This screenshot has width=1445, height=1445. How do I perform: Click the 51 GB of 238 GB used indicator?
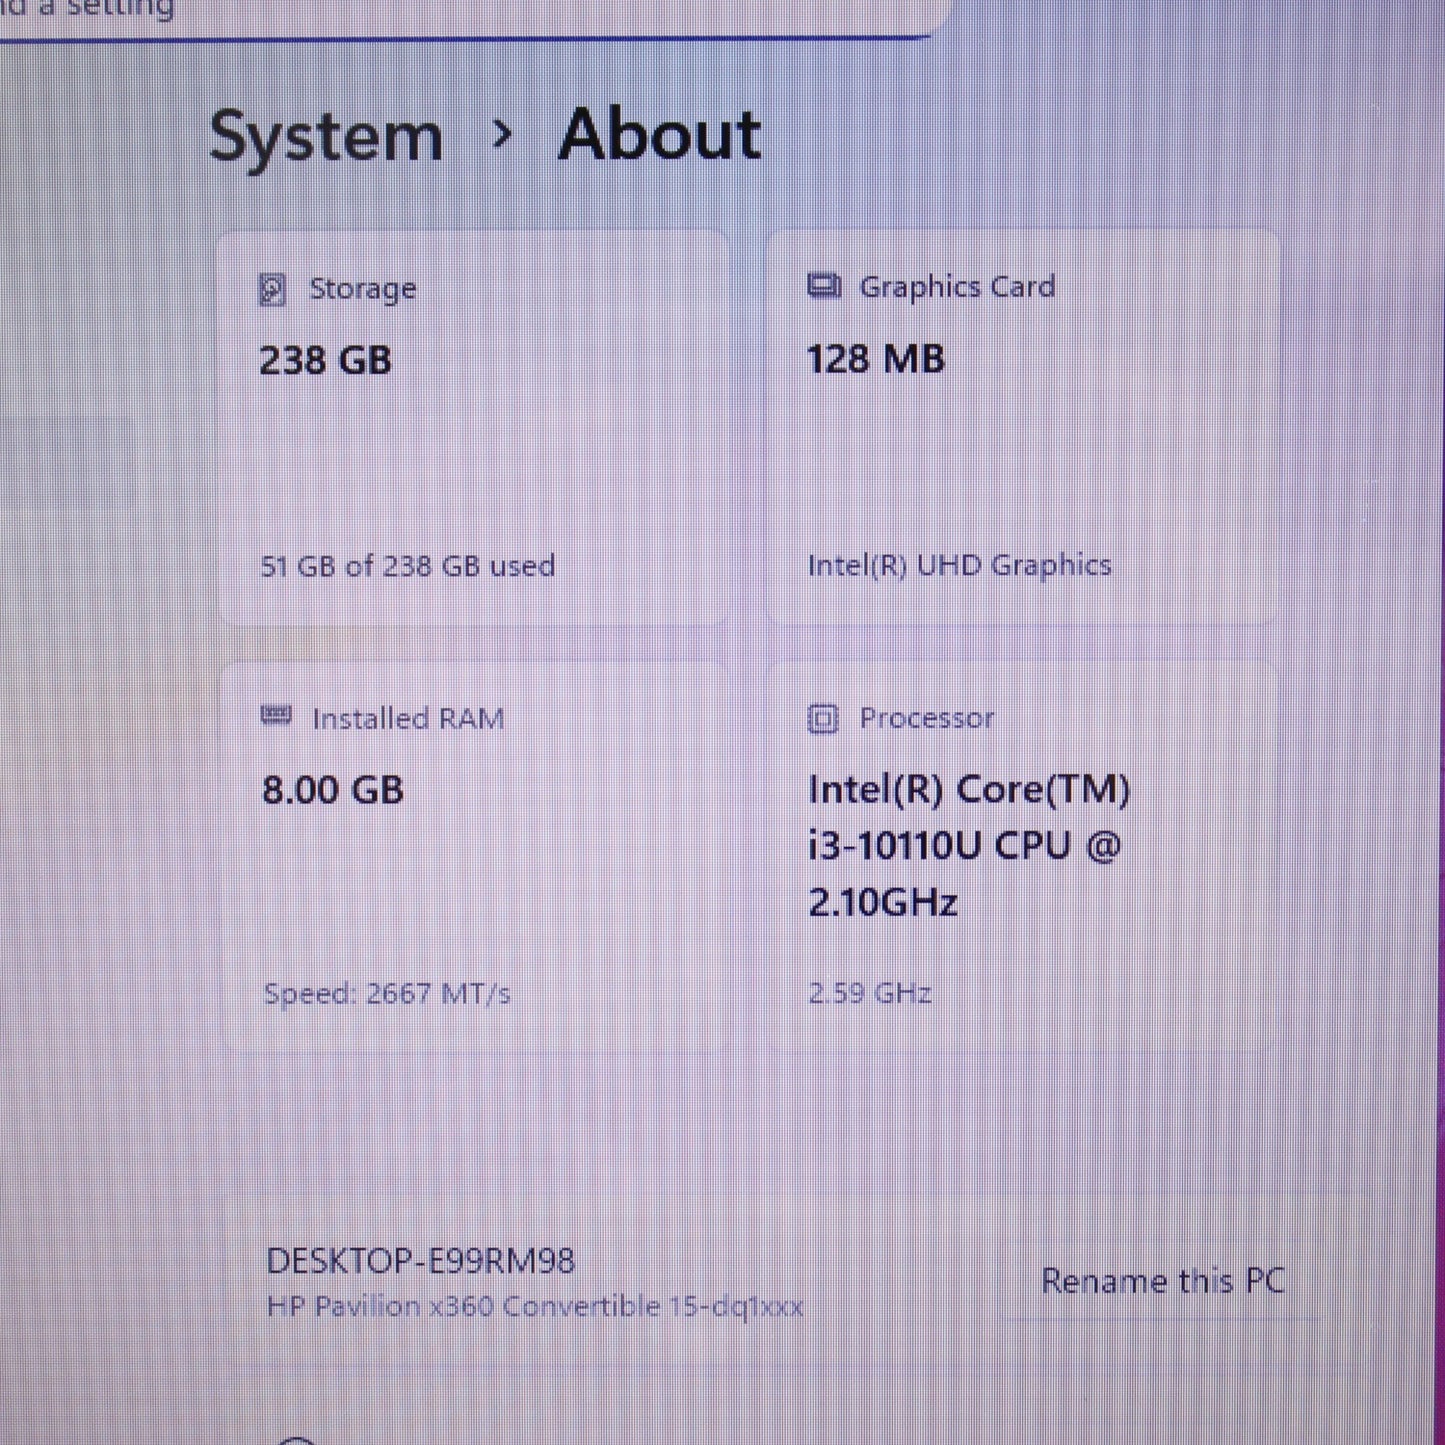408,566
